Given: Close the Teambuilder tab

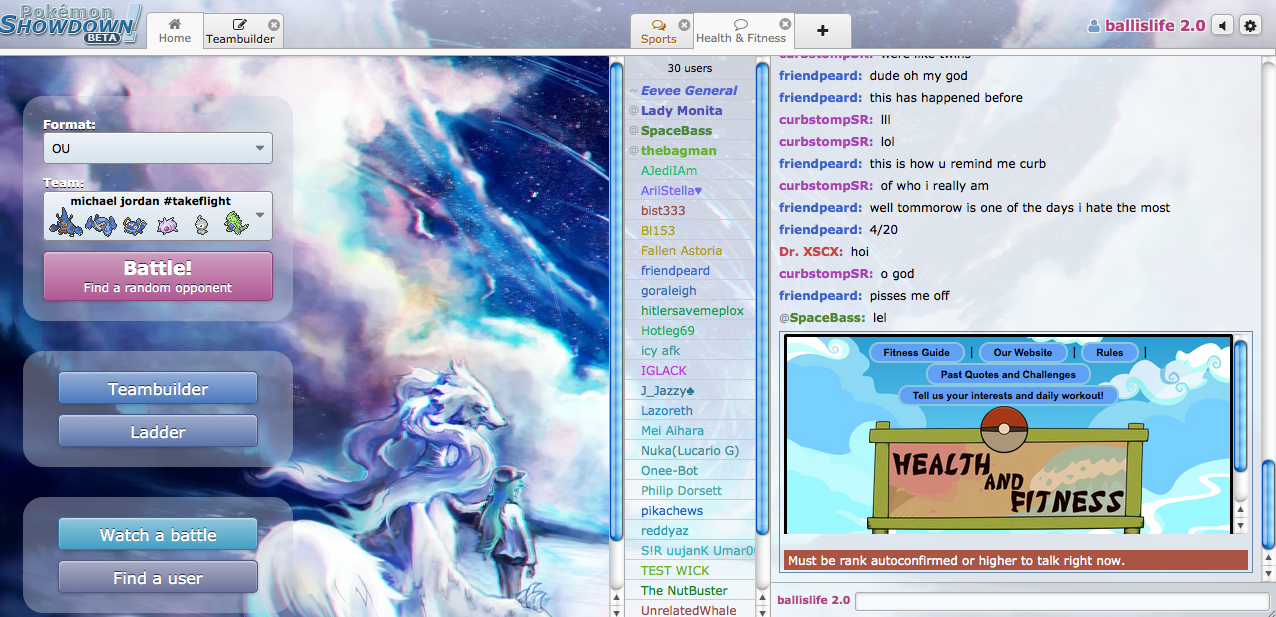Looking at the screenshot, I should pos(274,24).
